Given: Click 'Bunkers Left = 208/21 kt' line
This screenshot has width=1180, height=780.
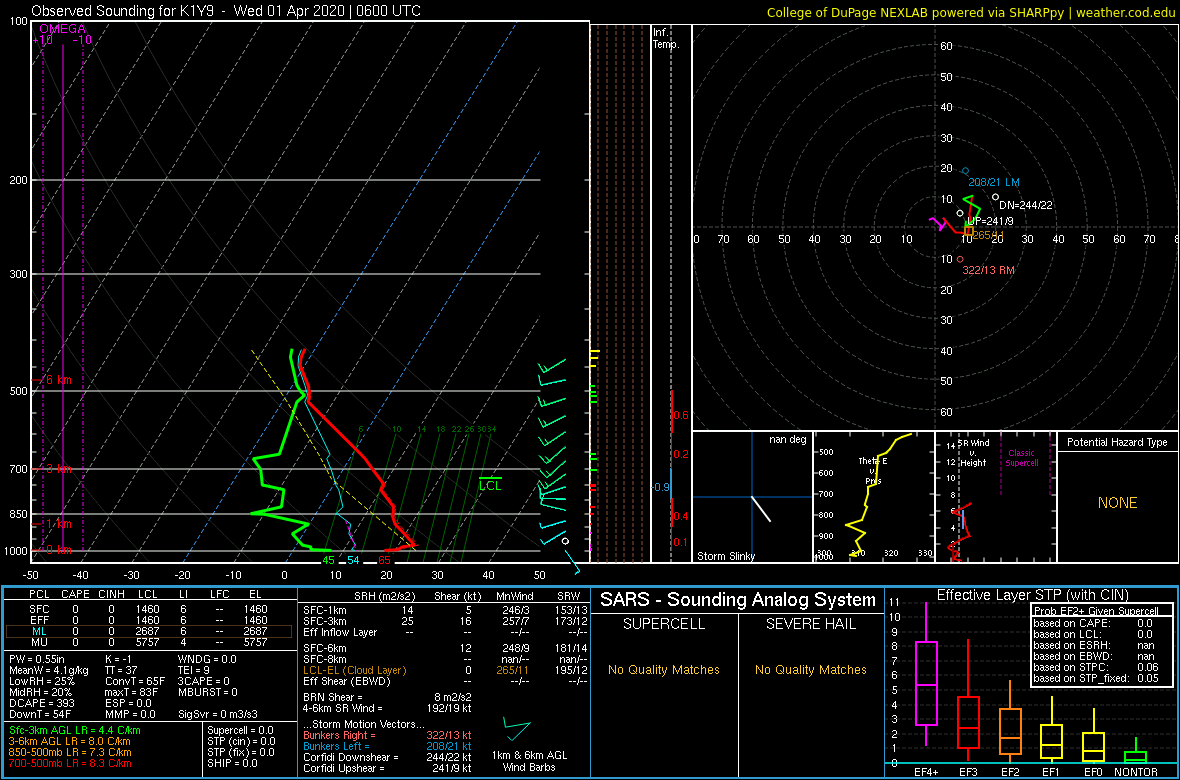Looking at the screenshot, I should (387, 746).
